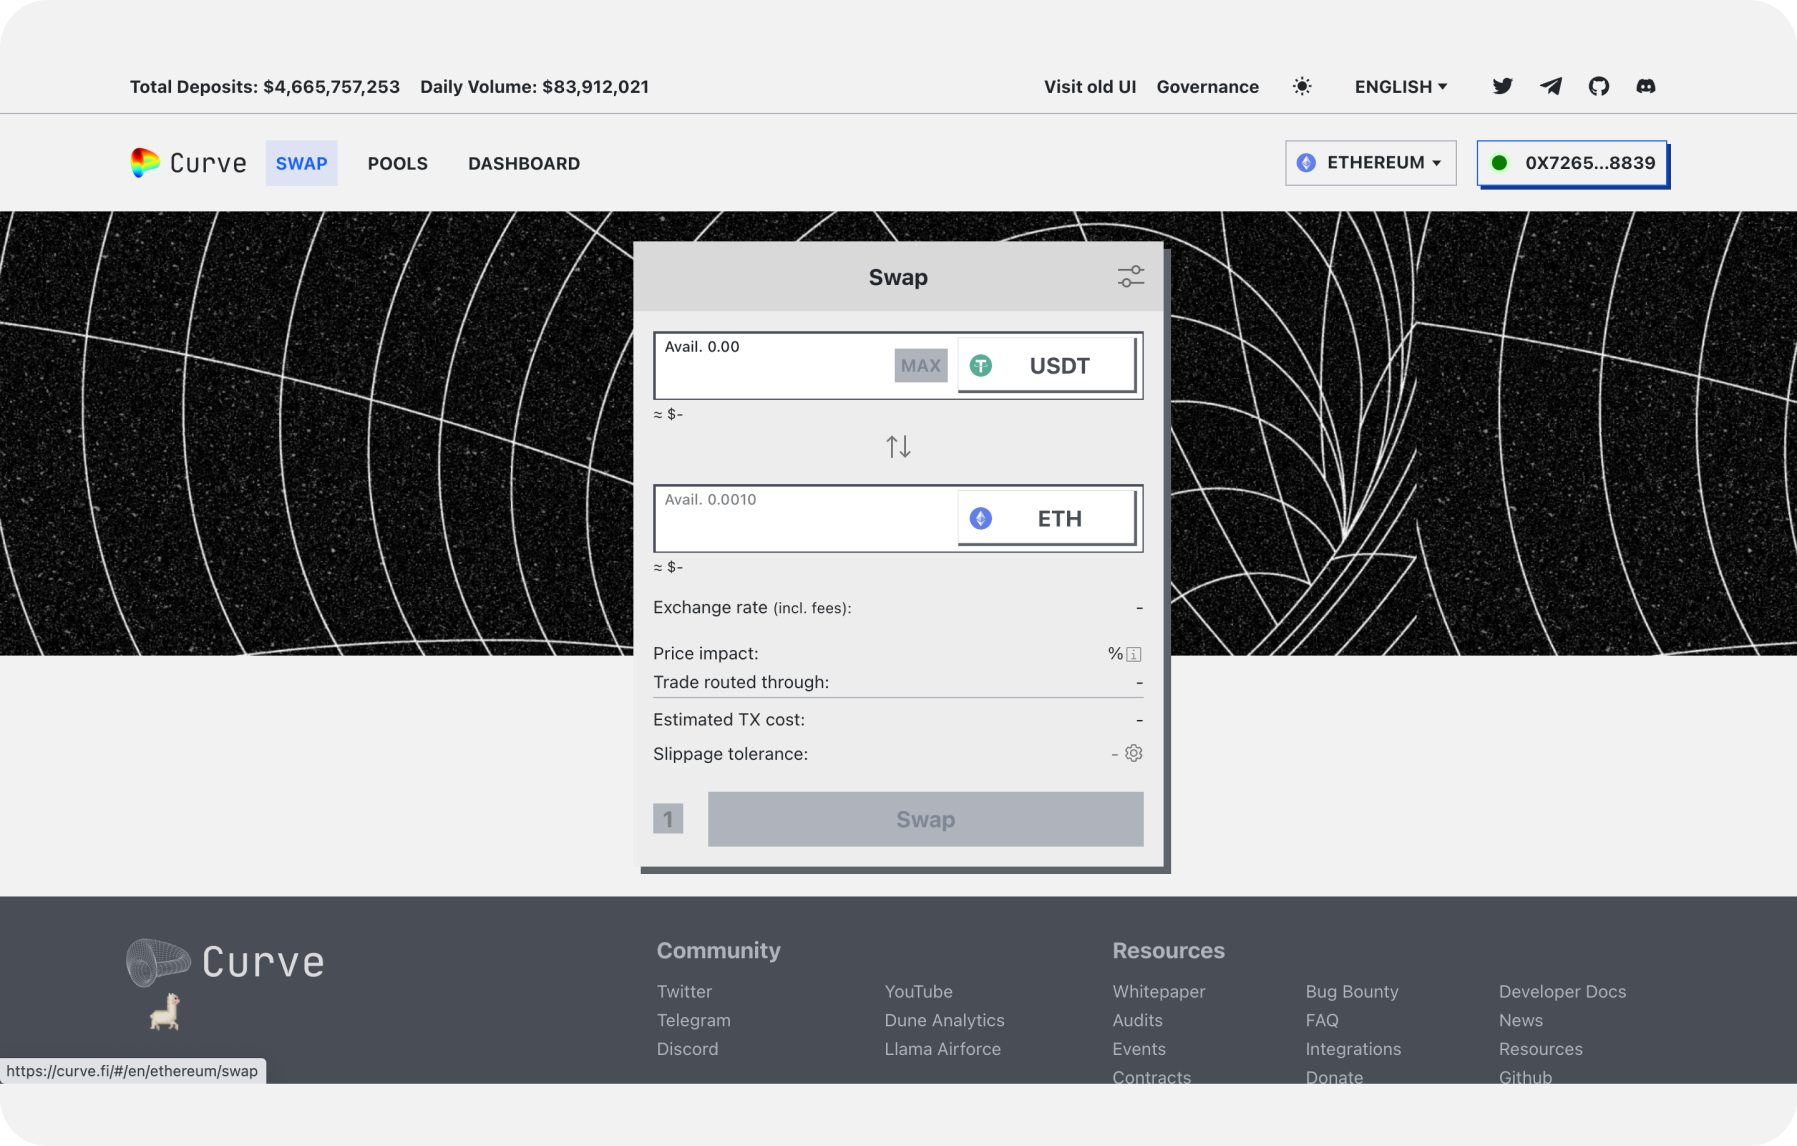The width and height of the screenshot is (1797, 1146).
Task: Open USDT token selector
Action: click(x=1047, y=366)
